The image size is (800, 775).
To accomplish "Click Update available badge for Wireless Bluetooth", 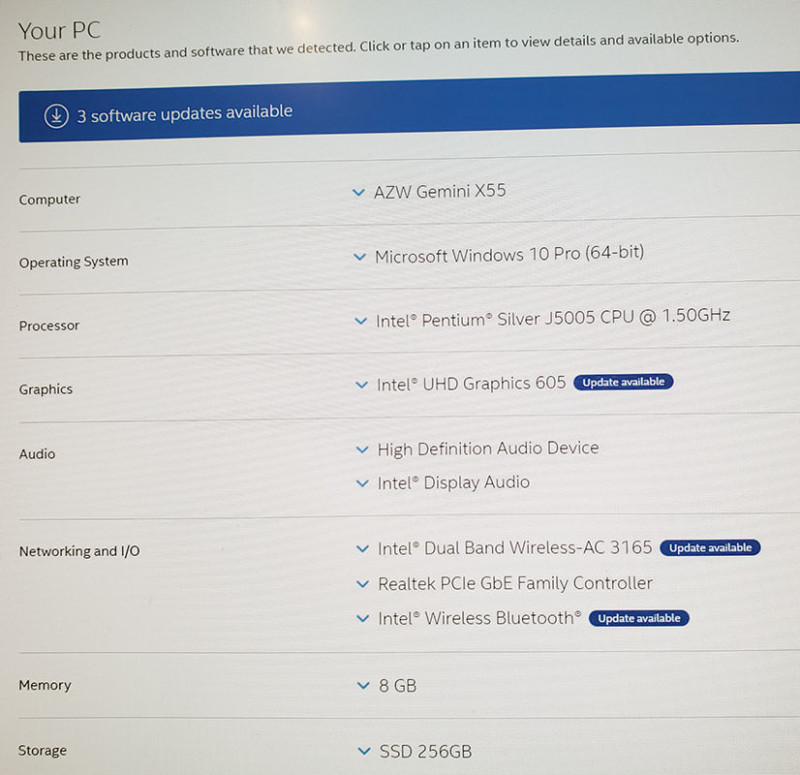I will (x=639, y=618).
